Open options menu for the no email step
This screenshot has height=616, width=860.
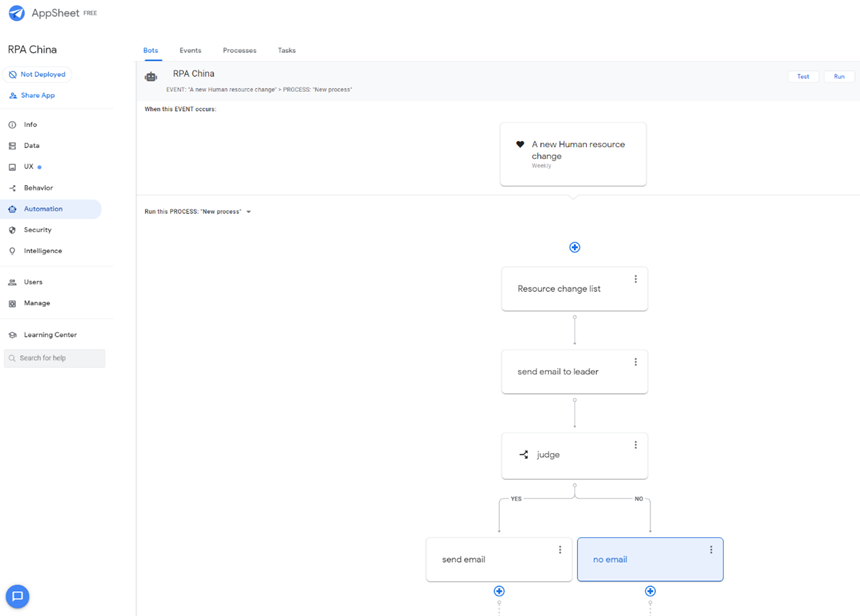[711, 550]
